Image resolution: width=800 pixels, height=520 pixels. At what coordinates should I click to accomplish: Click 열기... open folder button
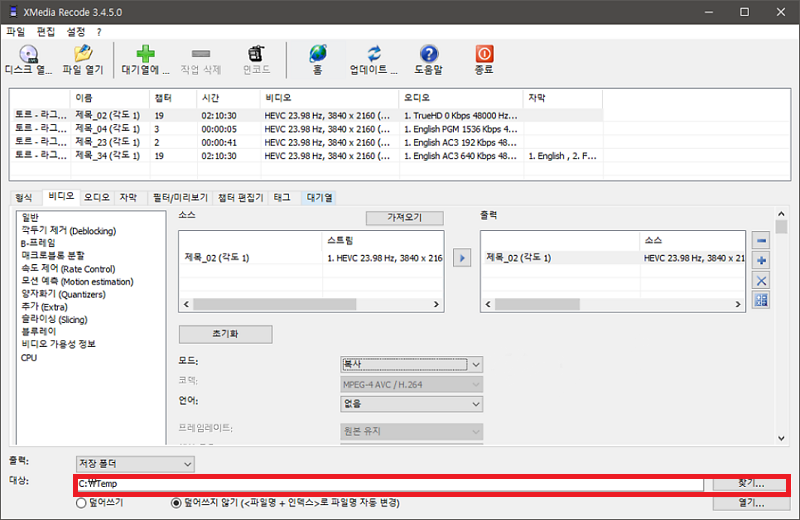[x=751, y=503]
